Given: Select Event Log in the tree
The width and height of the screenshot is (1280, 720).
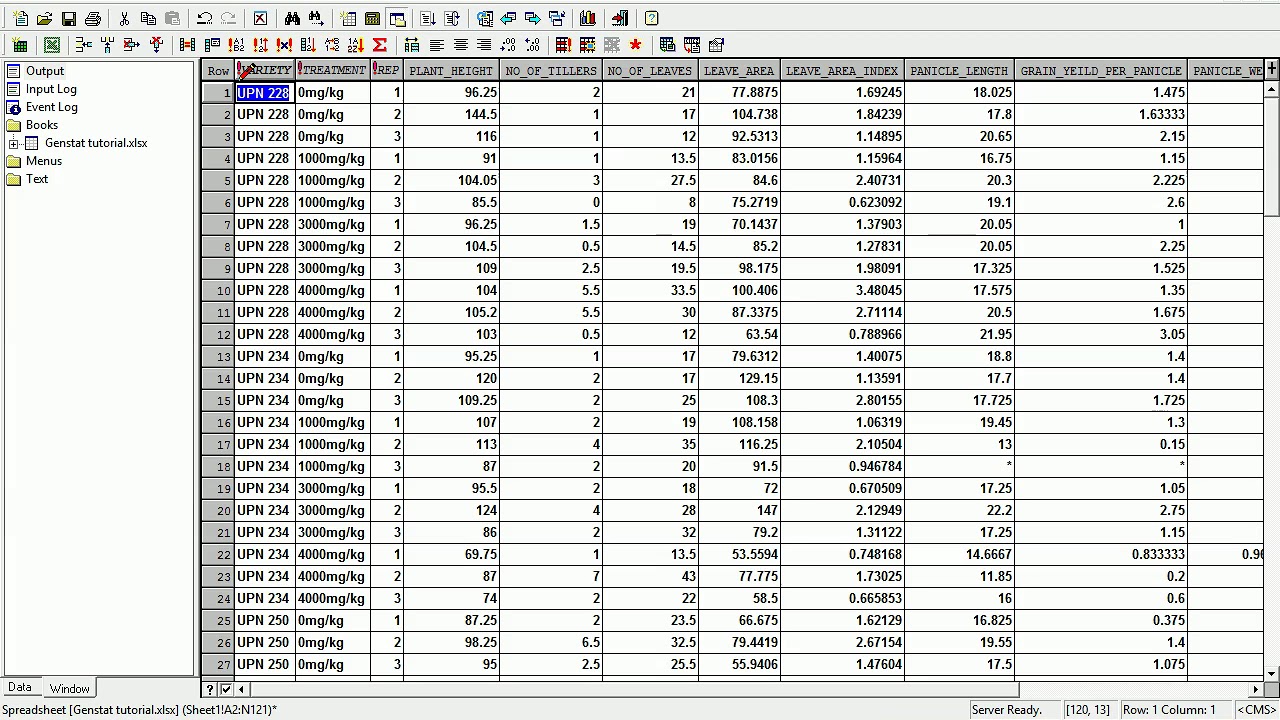Looking at the screenshot, I should pyautogui.click(x=52, y=107).
